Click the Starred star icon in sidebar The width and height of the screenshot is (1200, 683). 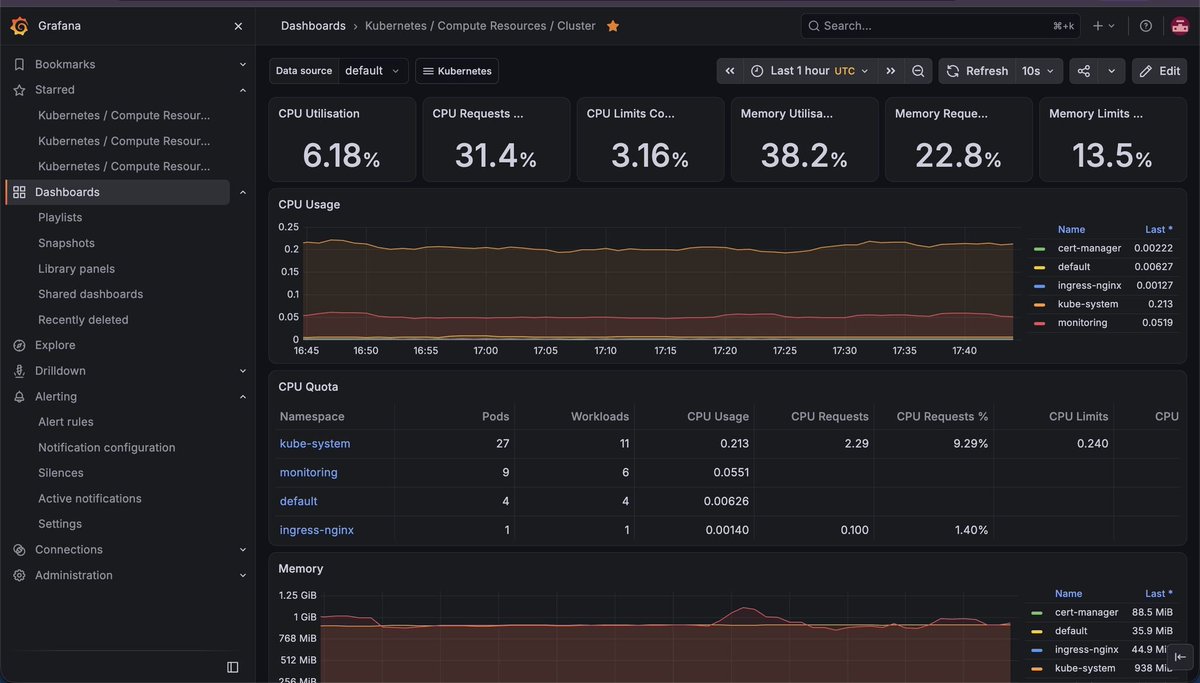pos(19,90)
